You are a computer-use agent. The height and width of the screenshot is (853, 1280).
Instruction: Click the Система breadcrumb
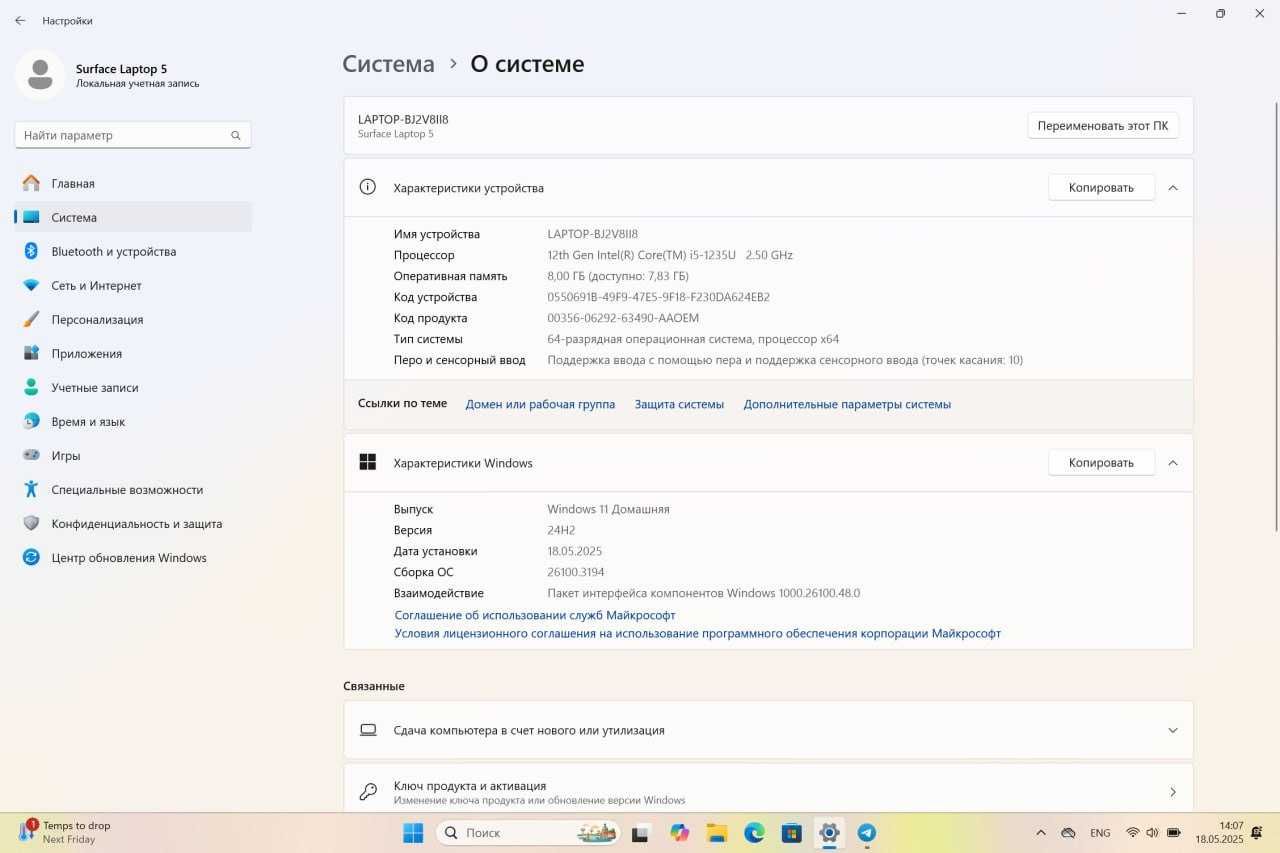[x=388, y=64]
